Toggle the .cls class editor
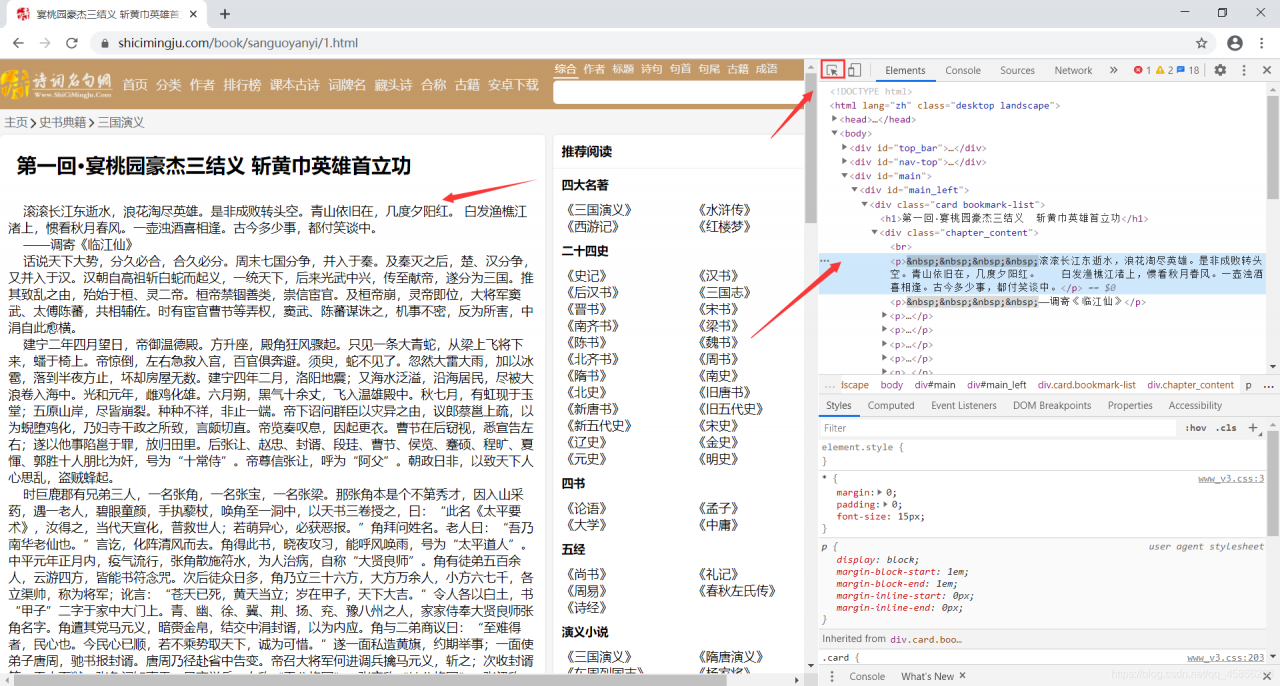 click(x=1226, y=428)
